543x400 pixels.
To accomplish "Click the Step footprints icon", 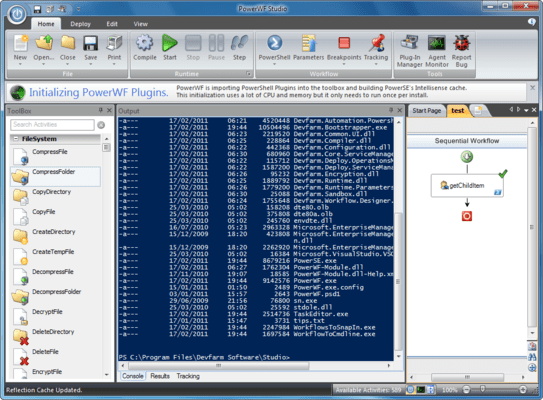I will click(x=239, y=43).
